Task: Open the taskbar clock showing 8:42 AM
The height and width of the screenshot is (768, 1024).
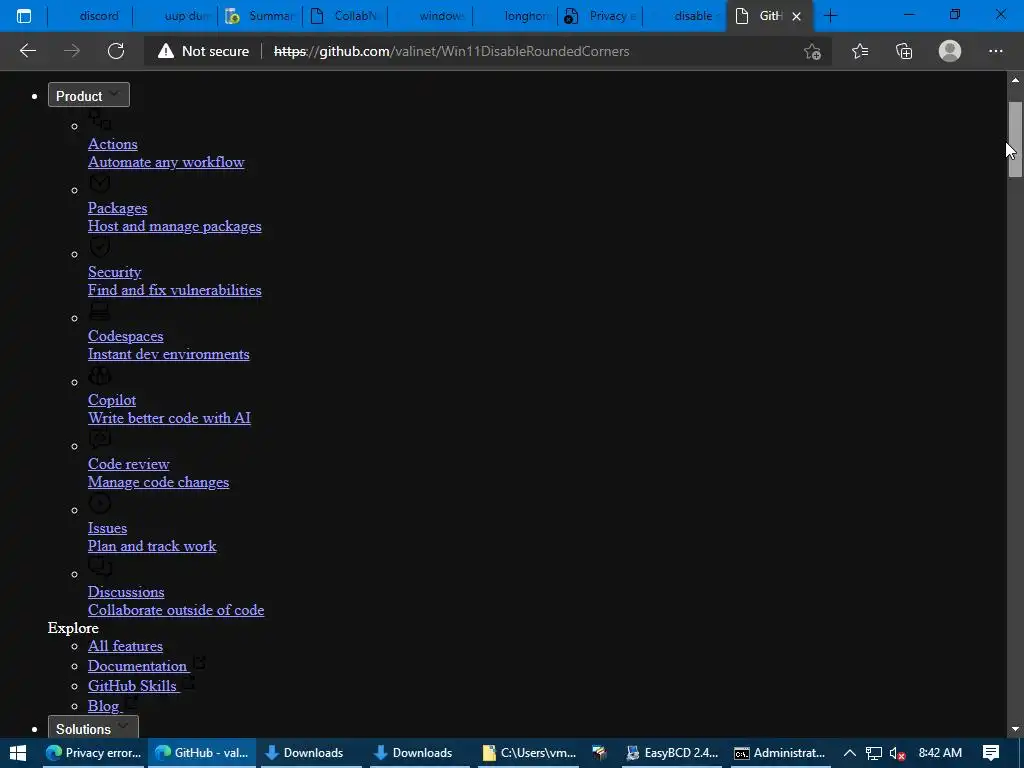Action: tap(940, 753)
